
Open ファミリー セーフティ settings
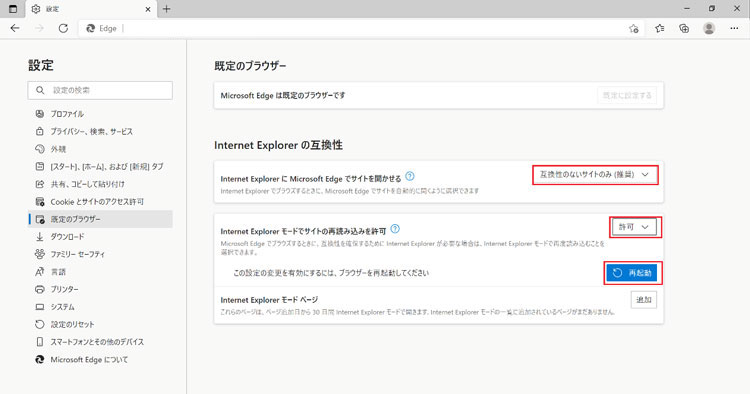100,254
